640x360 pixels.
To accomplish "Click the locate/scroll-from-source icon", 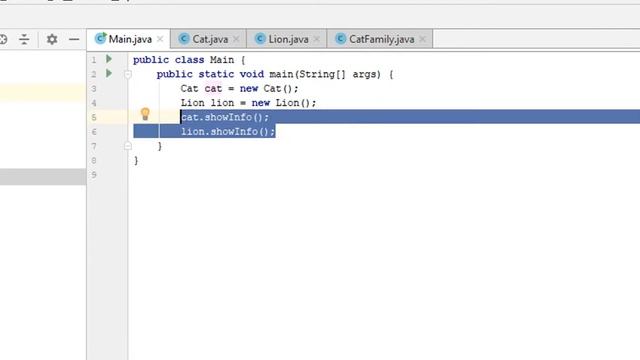I will click(3, 39).
